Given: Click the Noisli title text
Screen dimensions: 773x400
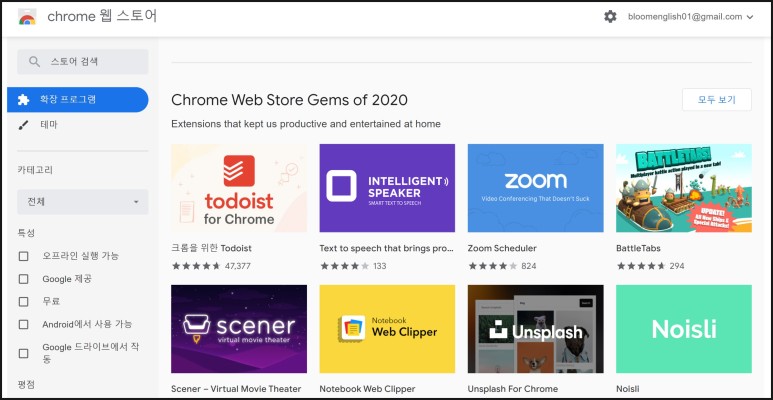Looking at the screenshot, I should tap(628, 389).
